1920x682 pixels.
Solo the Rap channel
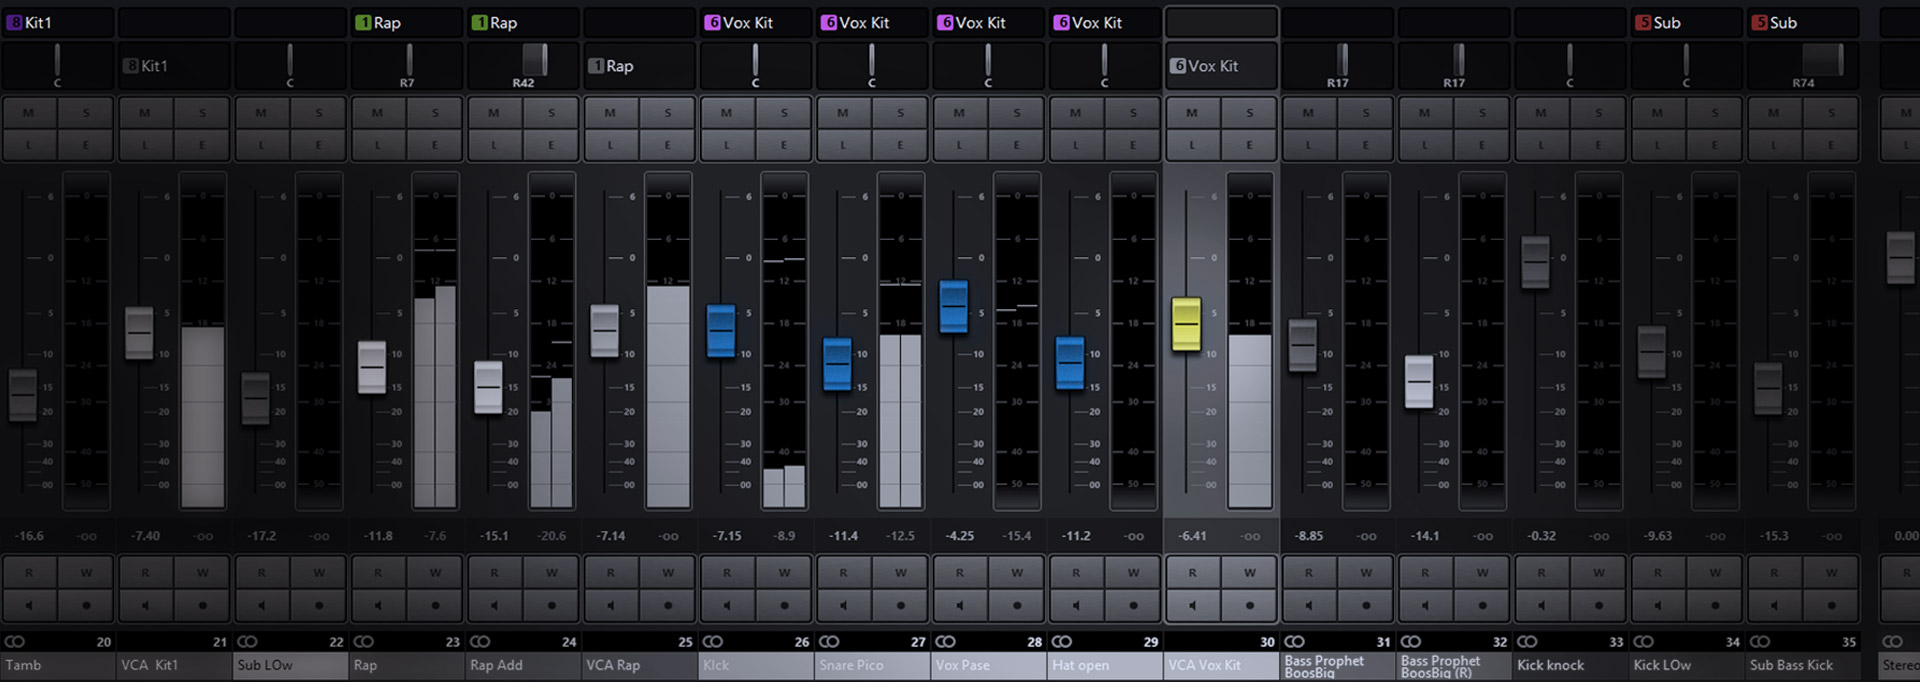[435, 113]
